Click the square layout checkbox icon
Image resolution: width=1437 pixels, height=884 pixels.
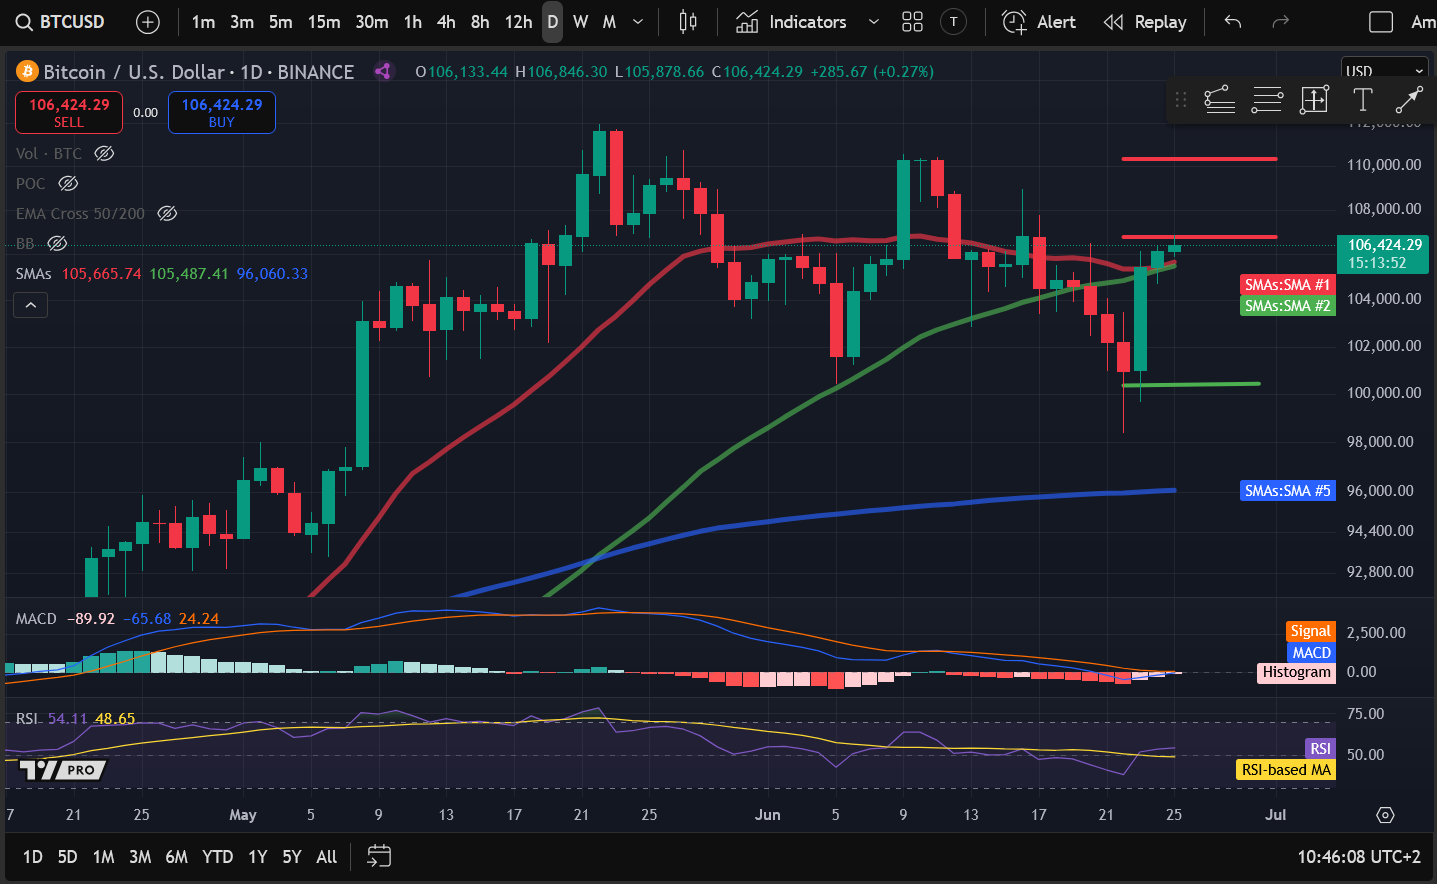(1381, 22)
